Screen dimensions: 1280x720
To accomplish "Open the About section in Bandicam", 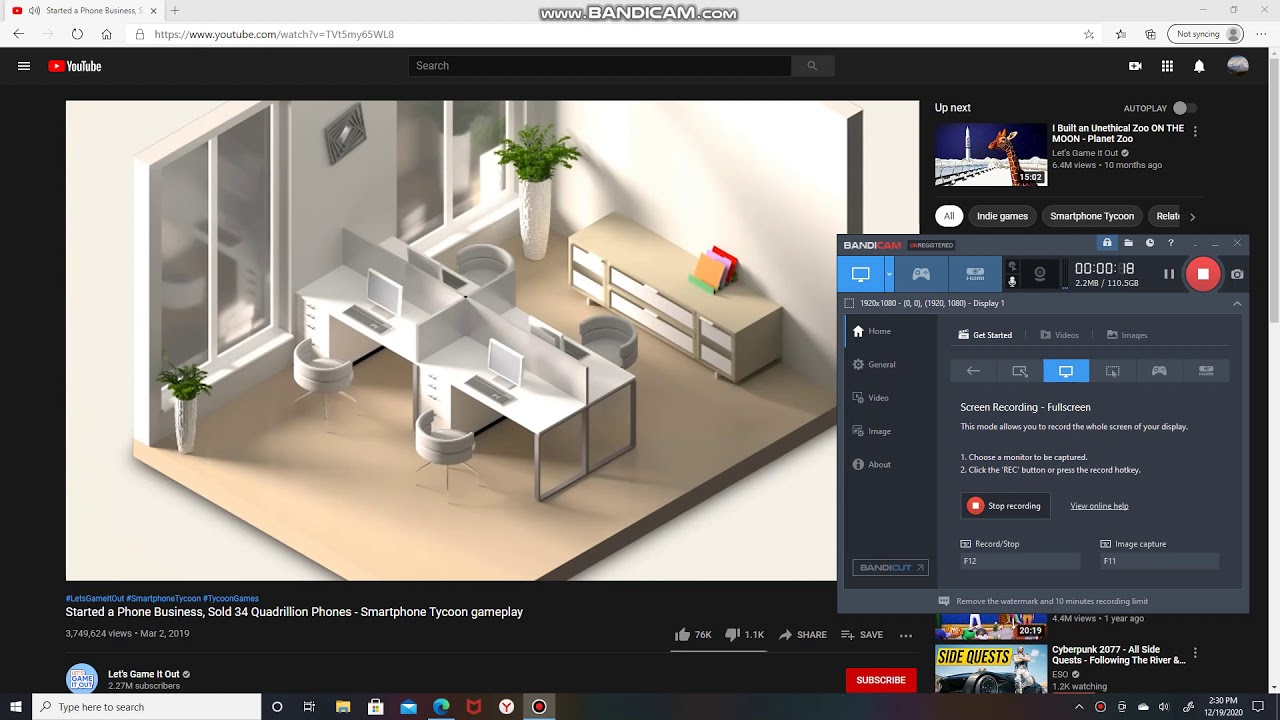I will pos(871,465).
